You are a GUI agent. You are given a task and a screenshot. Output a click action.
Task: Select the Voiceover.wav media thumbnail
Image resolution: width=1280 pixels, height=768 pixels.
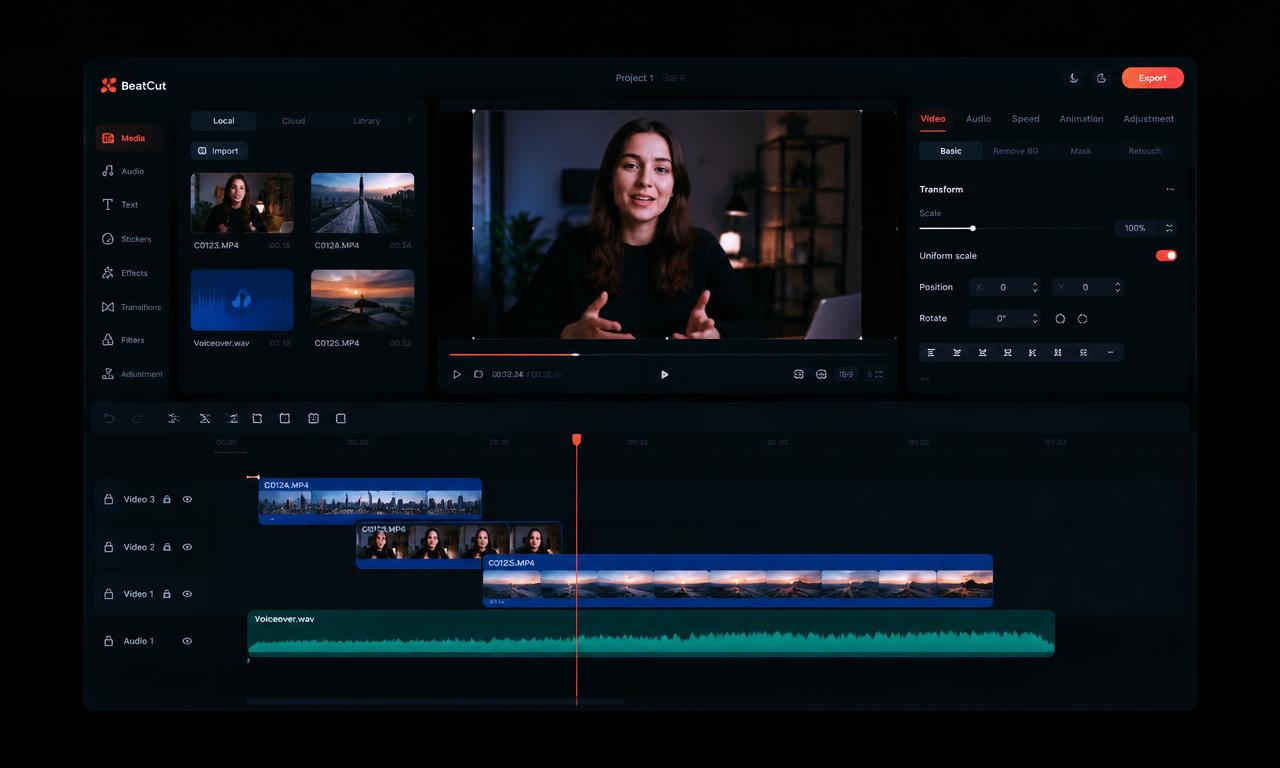tap(242, 300)
